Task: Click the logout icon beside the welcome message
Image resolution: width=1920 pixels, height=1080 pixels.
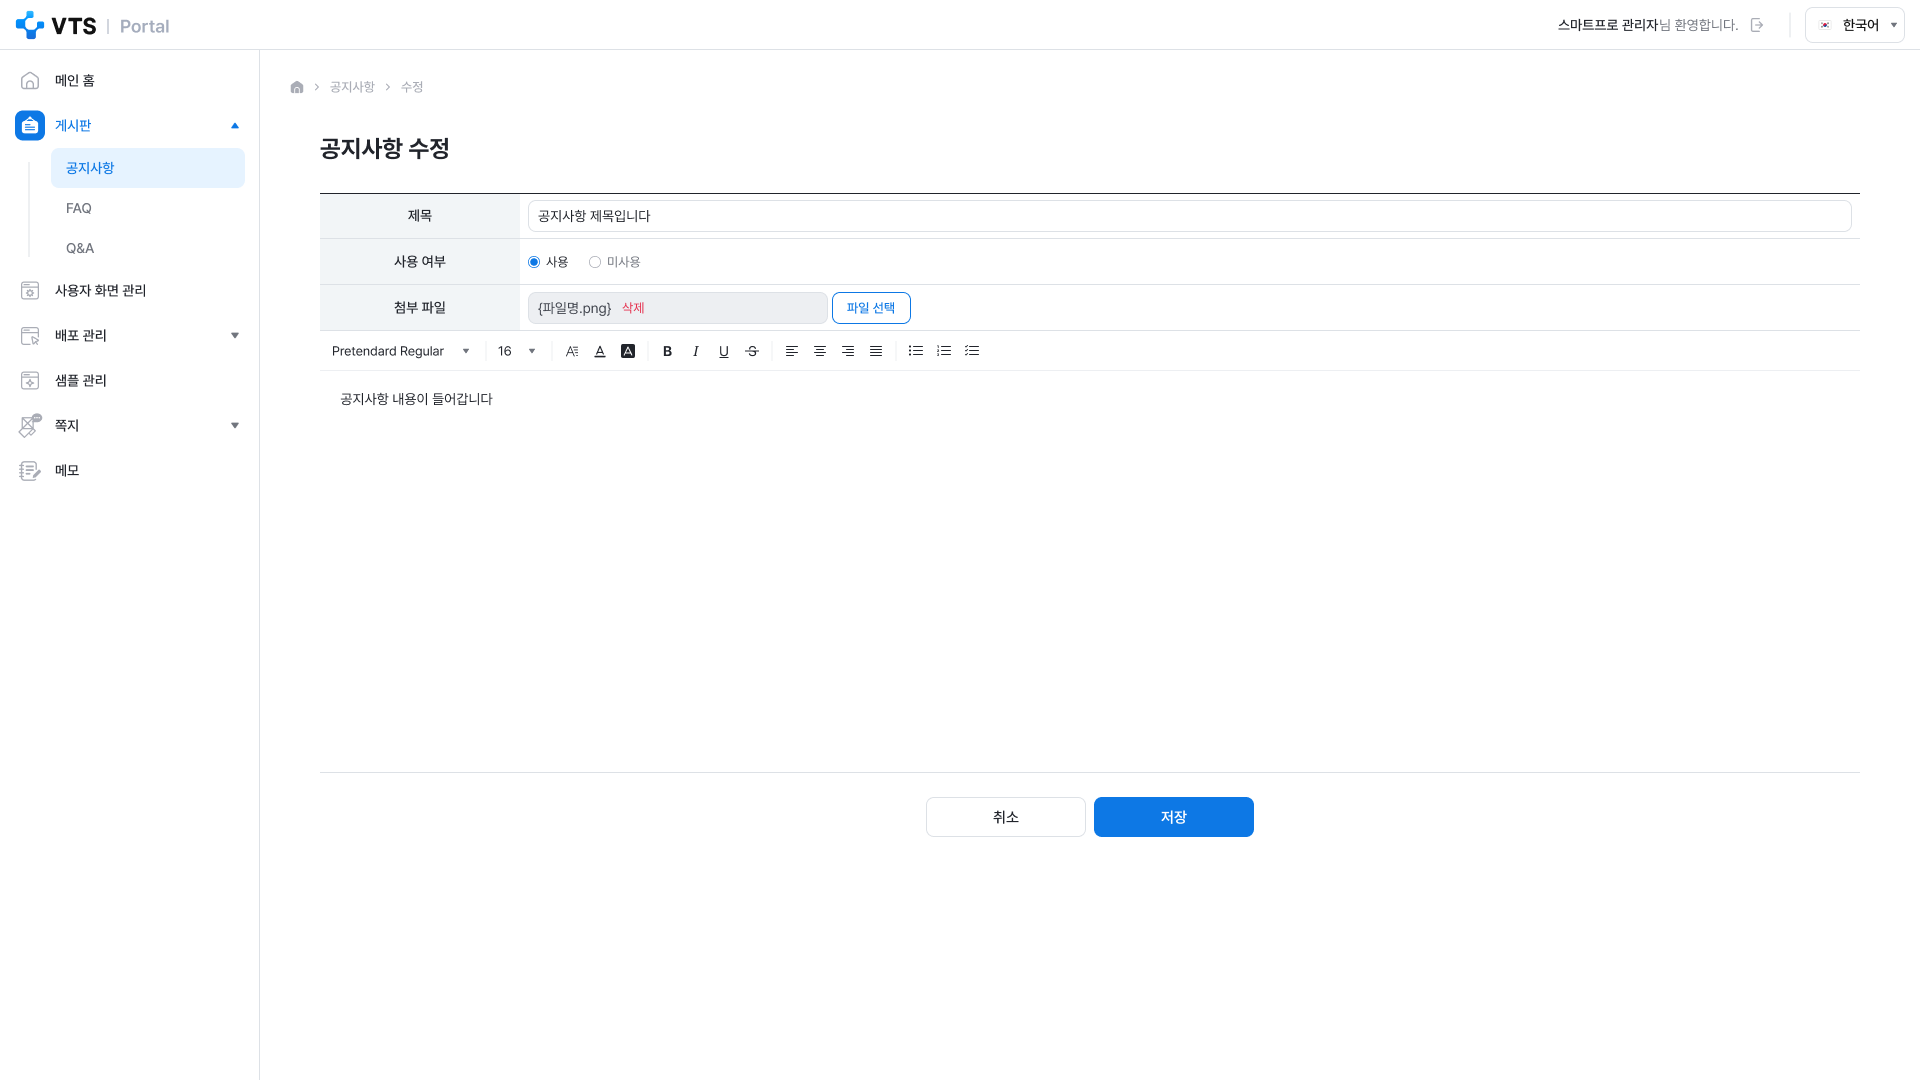Action: tap(1757, 25)
